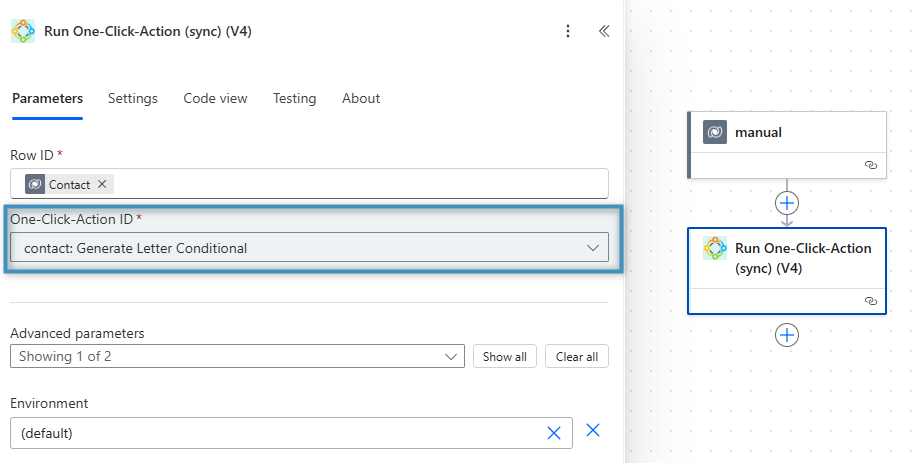Switch to the Settings tab
The width and height of the screenshot is (916, 463).
click(x=133, y=98)
